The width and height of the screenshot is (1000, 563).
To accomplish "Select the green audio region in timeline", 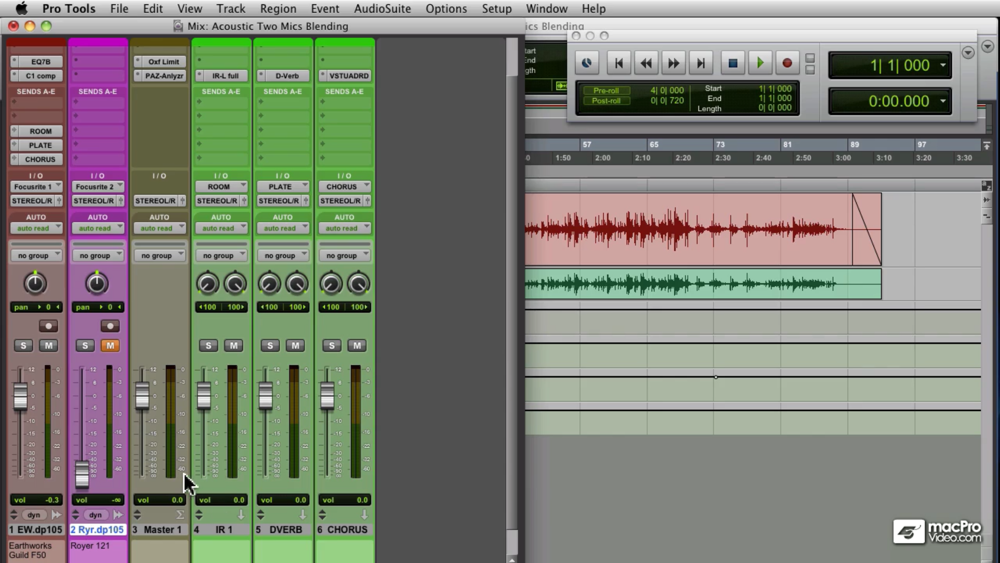I will [x=703, y=284].
